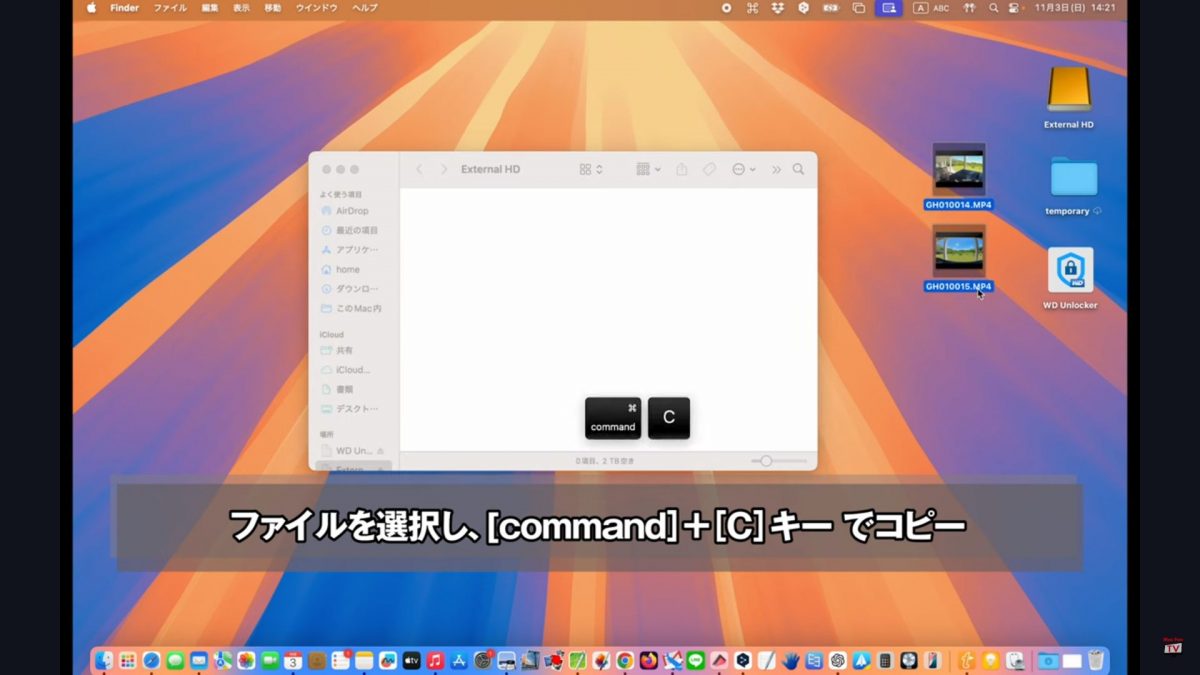Open FaceTime from the Dock

[270, 661]
